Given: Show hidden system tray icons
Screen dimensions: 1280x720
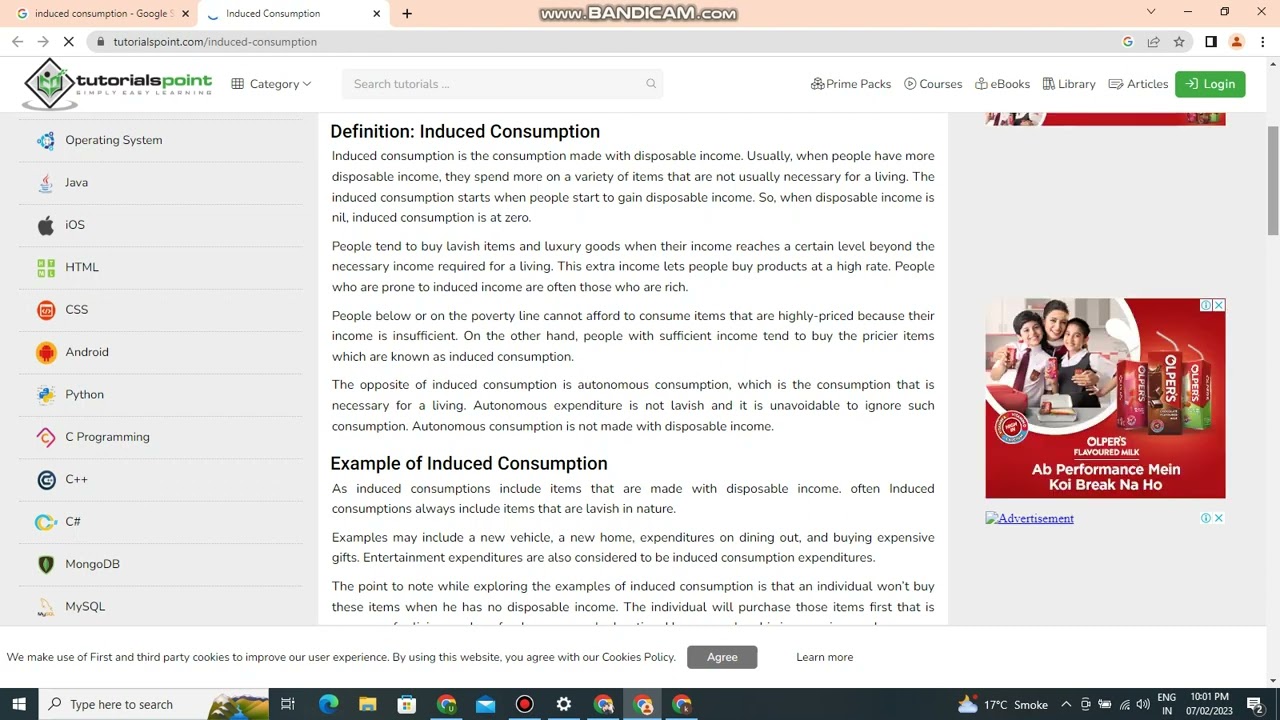Looking at the screenshot, I should [1066, 705].
